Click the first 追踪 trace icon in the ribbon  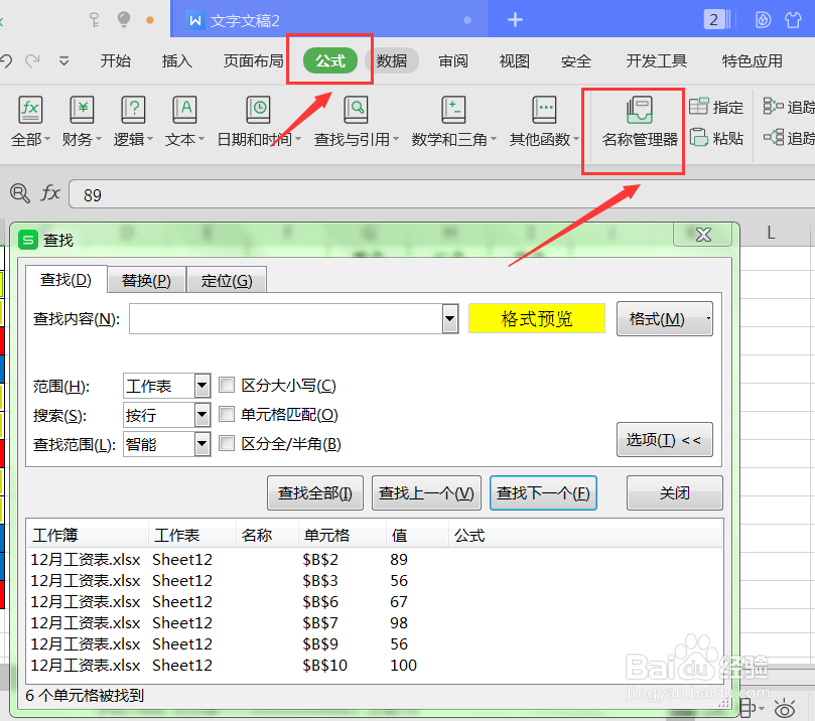tap(773, 107)
